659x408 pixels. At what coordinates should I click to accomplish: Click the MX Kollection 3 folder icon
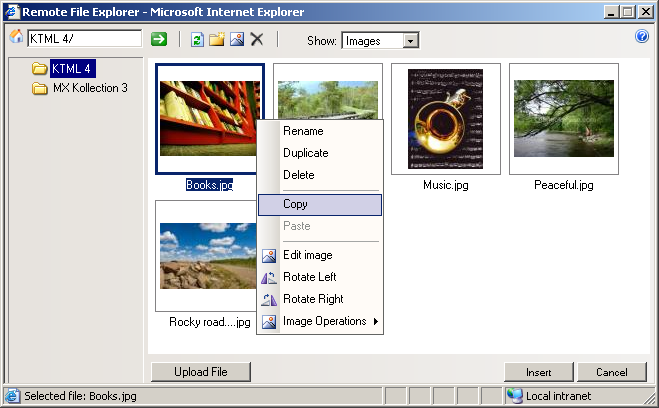pyautogui.click(x=40, y=88)
